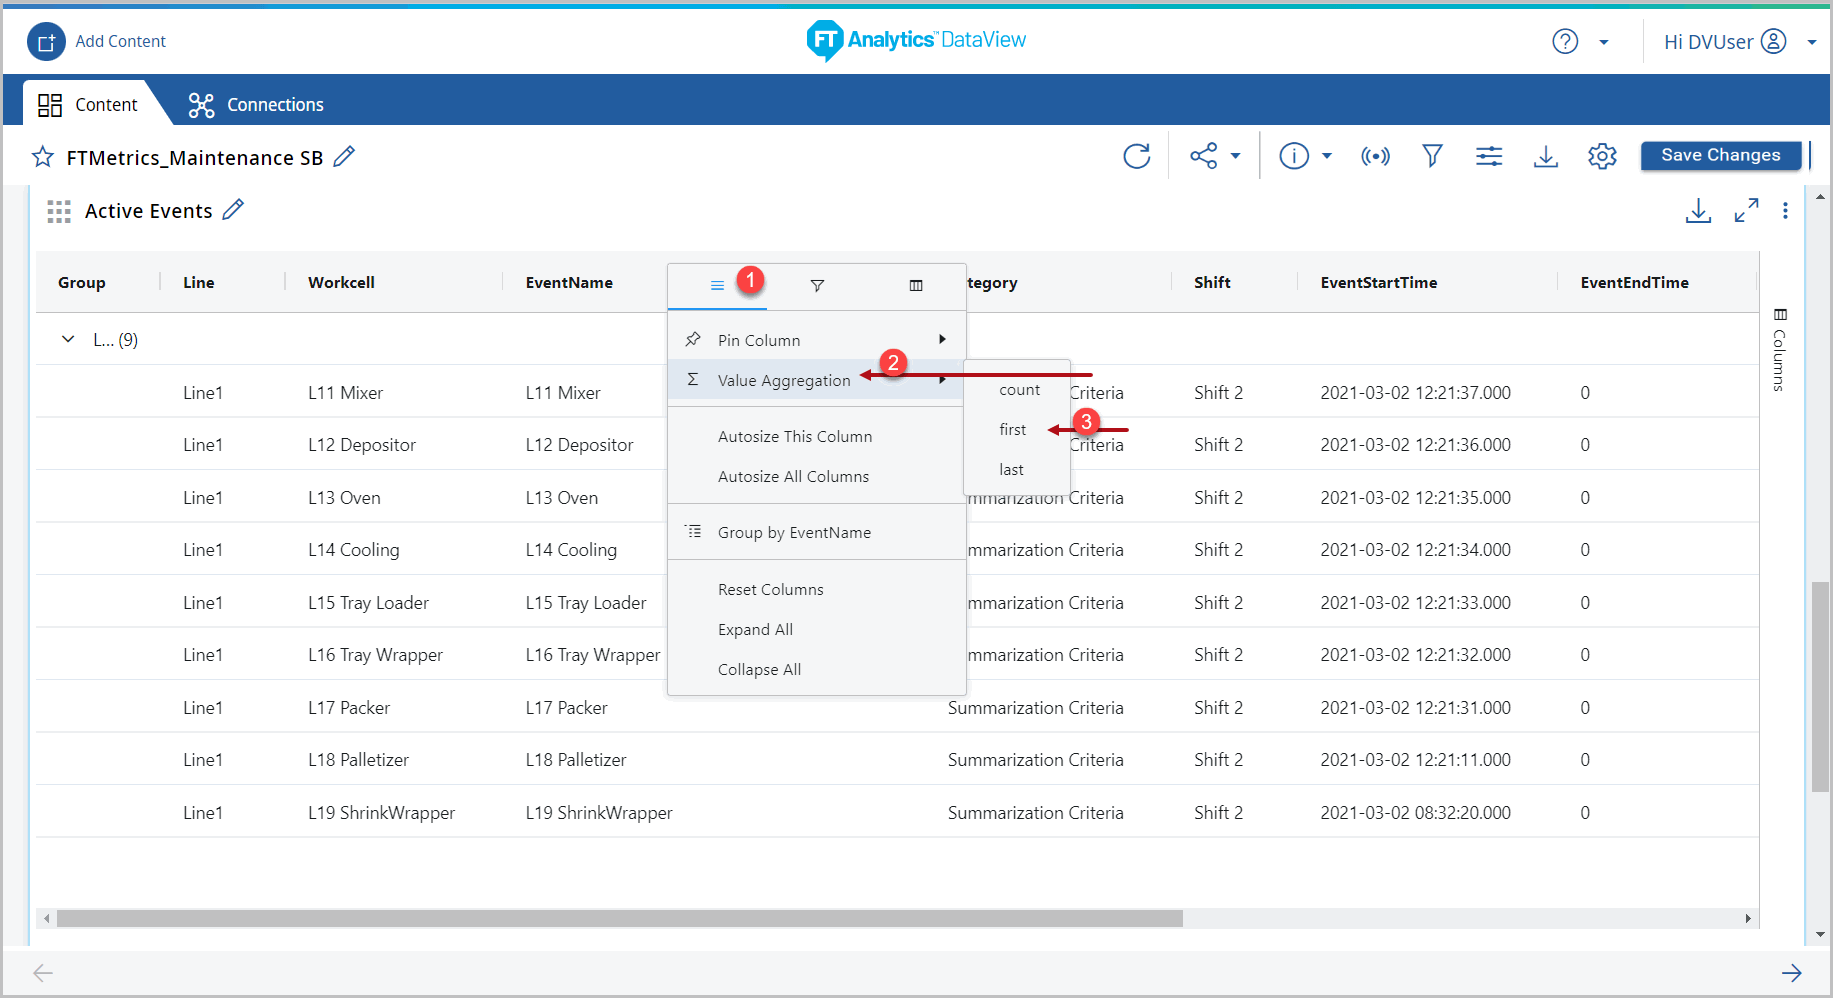Edit the FTMetrics_Maintenance SB title pencil

coord(344,156)
